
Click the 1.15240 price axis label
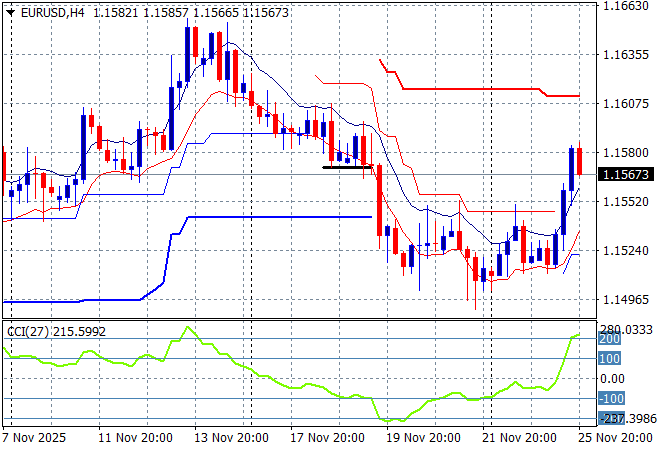(628, 251)
